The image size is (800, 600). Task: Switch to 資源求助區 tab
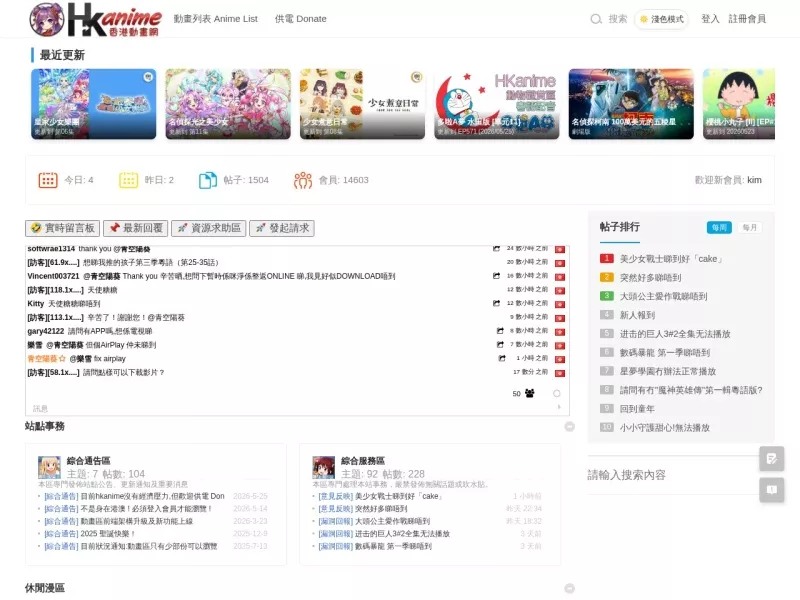pos(209,228)
